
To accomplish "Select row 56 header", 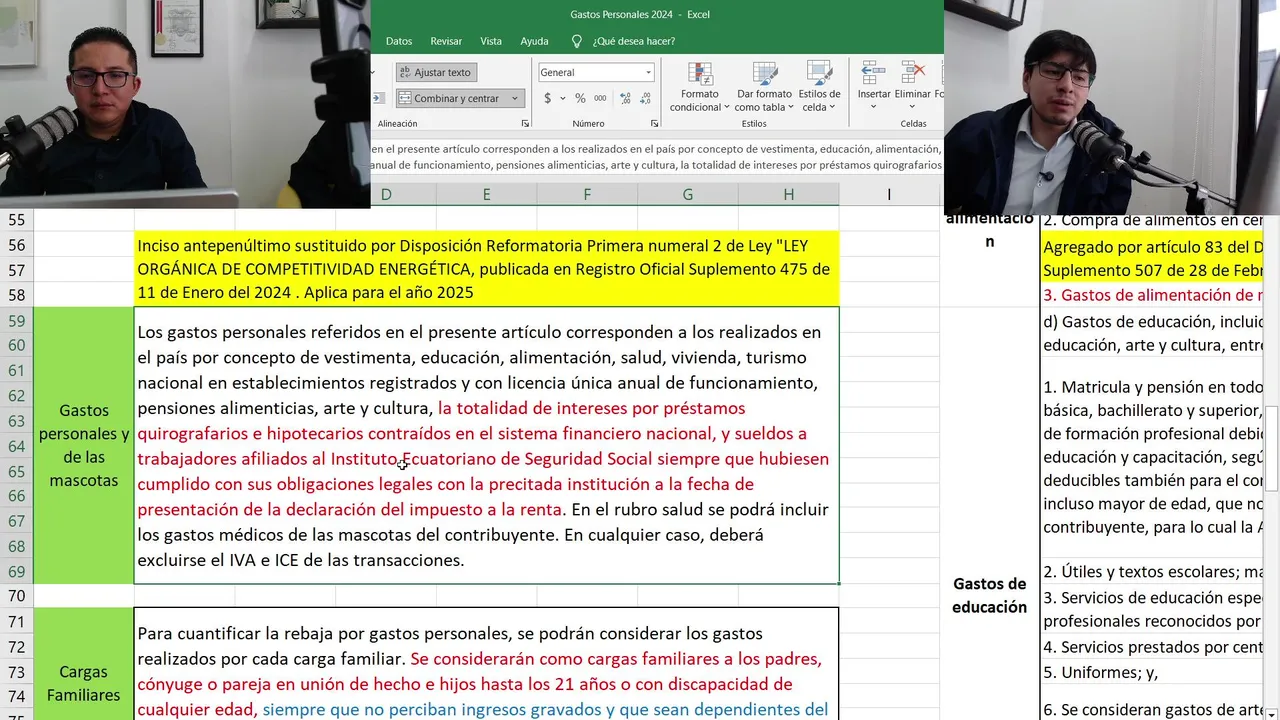I will (x=16, y=245).
